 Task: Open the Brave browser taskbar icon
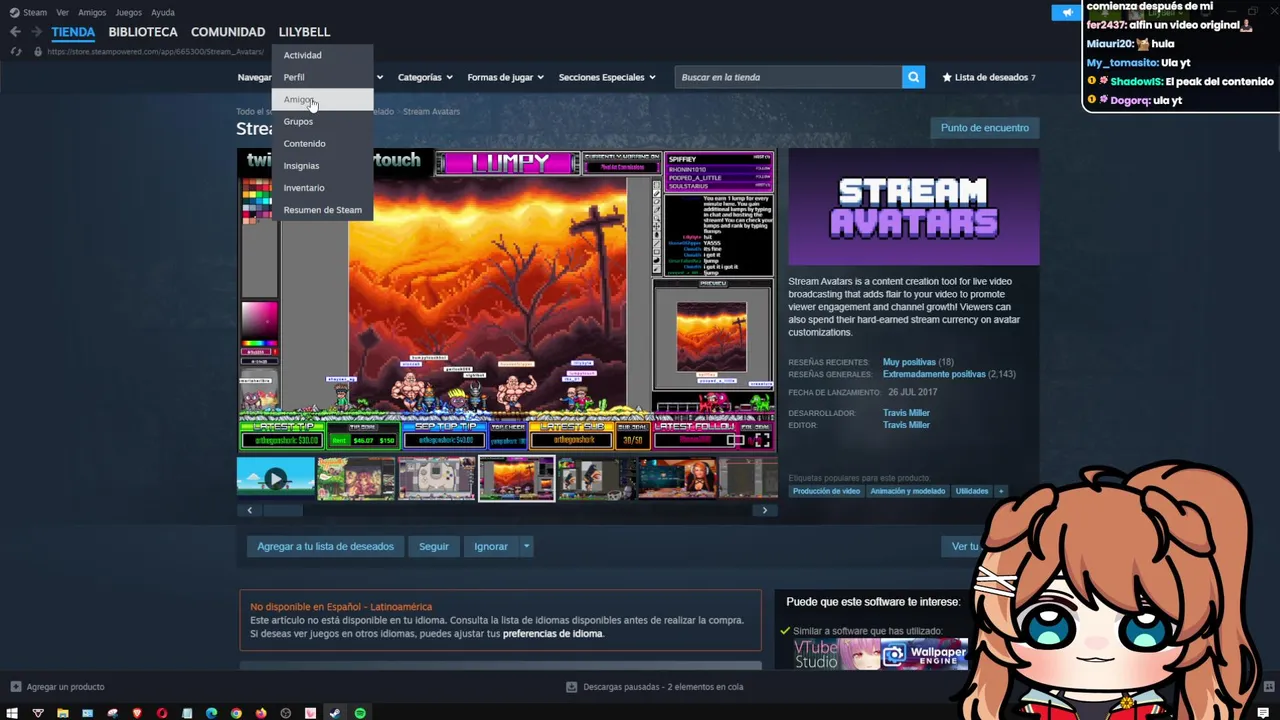coord(137,713)
